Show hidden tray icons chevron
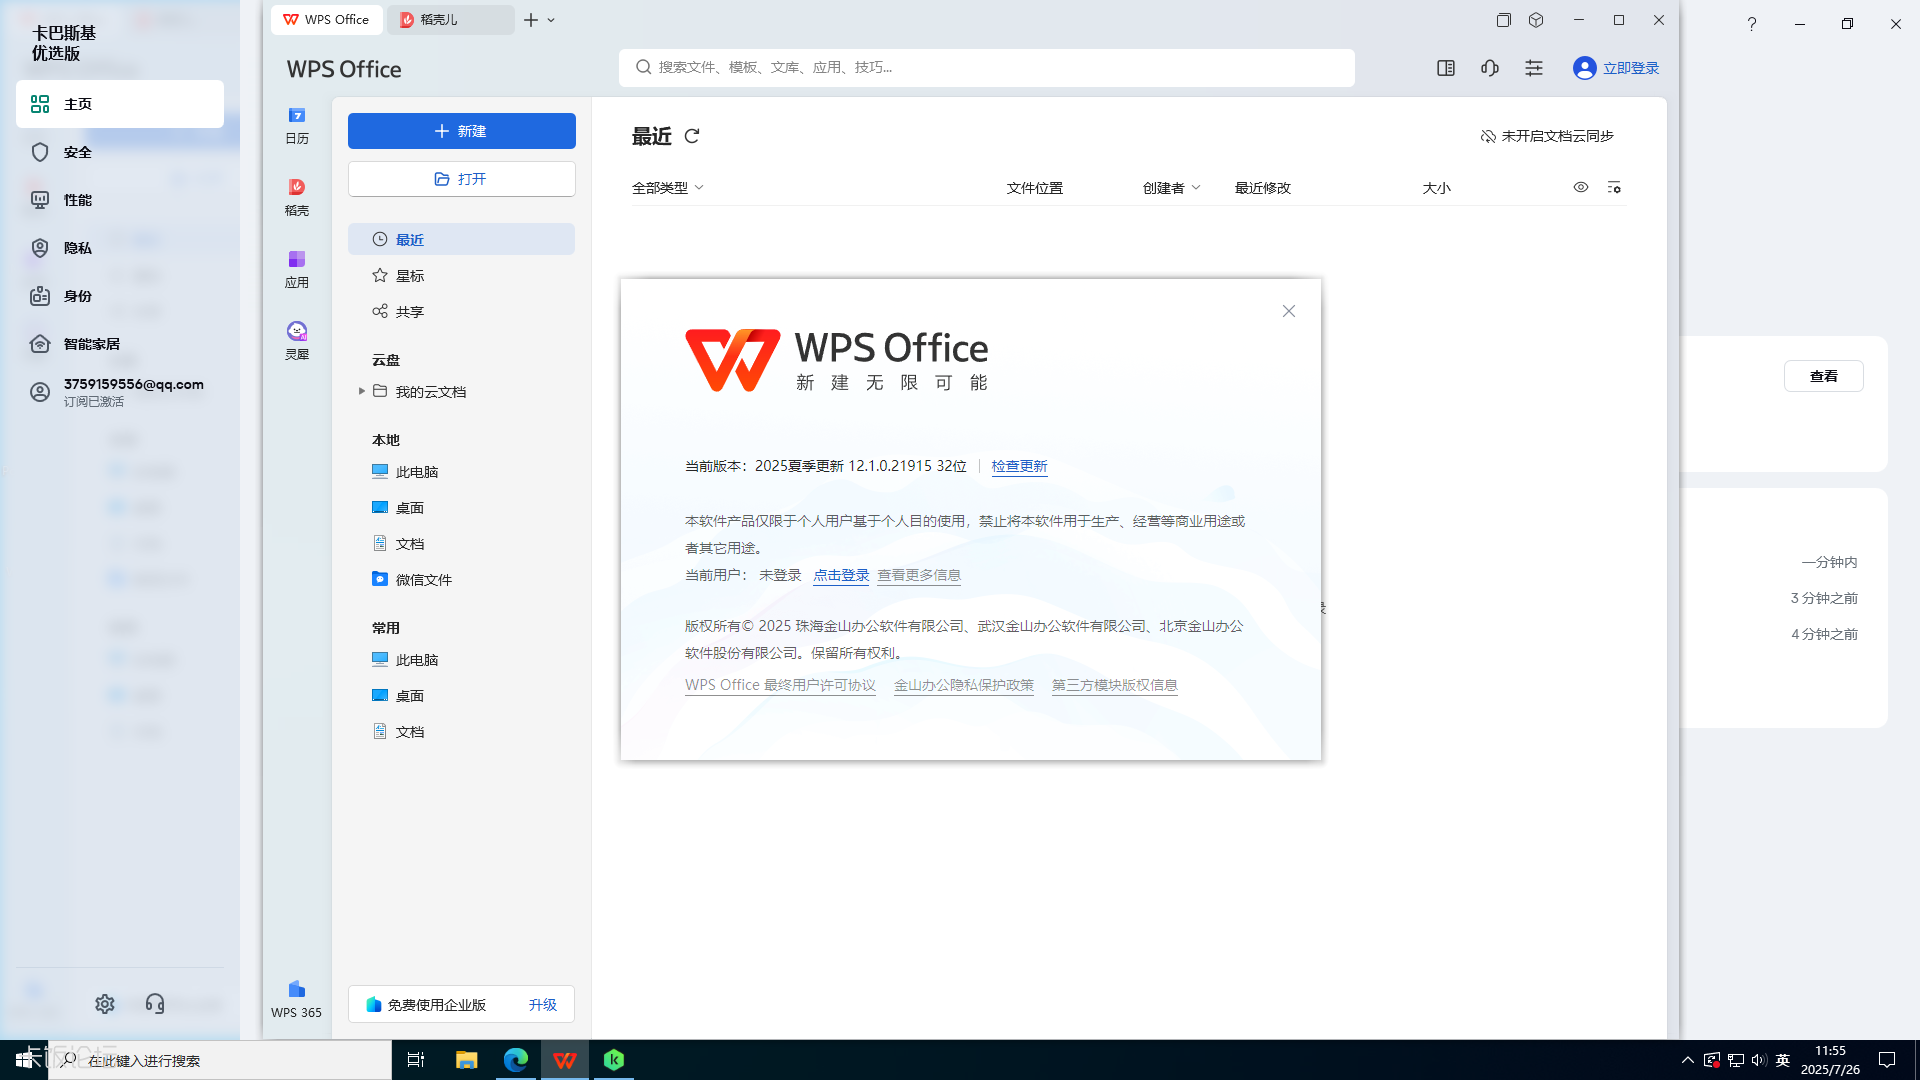The image size is (1920, 1080). [1688, 1060]
